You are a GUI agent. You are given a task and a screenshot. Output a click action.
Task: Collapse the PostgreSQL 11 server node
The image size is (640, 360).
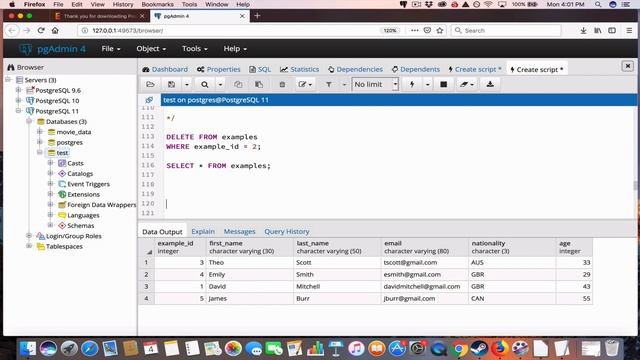point(19,111)
